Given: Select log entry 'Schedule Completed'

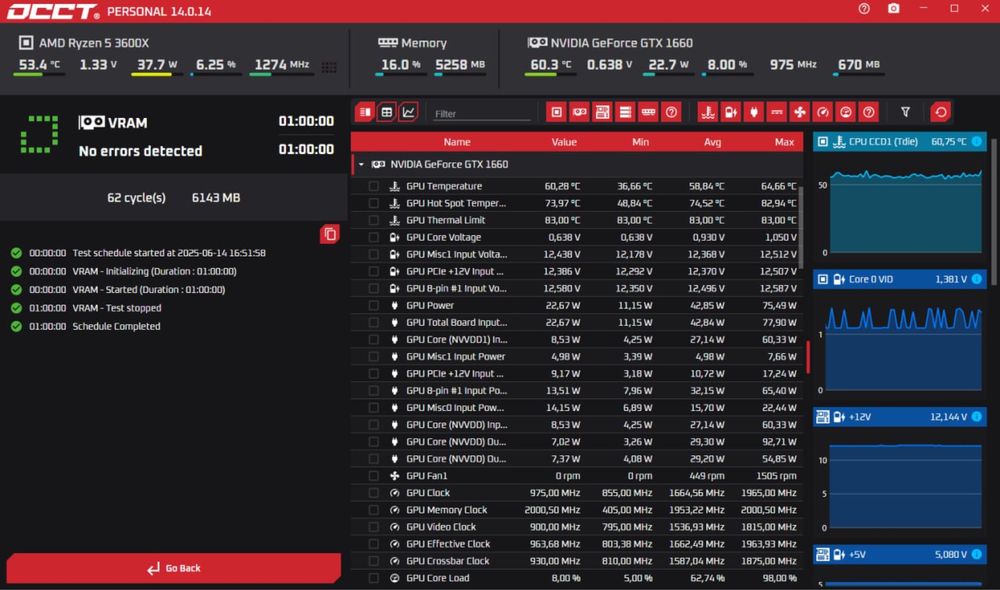Looking at the screenshot, I should pos(116,327).
